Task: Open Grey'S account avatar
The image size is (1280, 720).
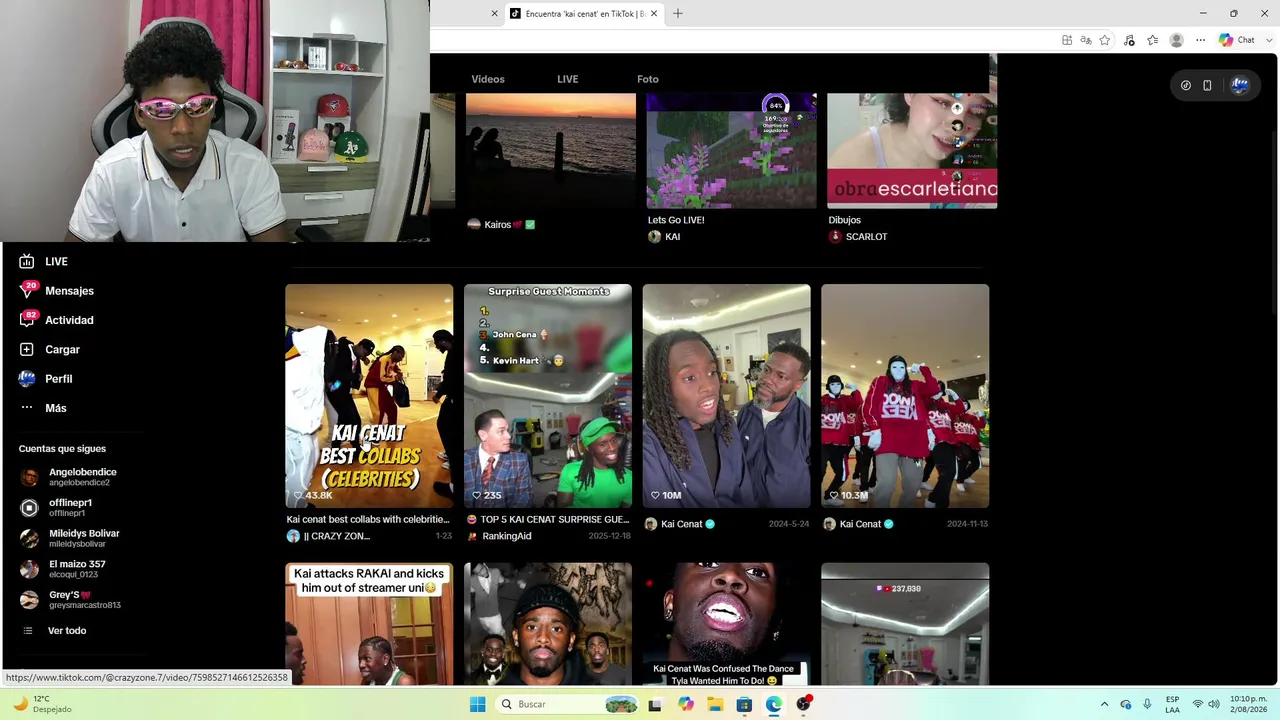Action: pos(29,600)
